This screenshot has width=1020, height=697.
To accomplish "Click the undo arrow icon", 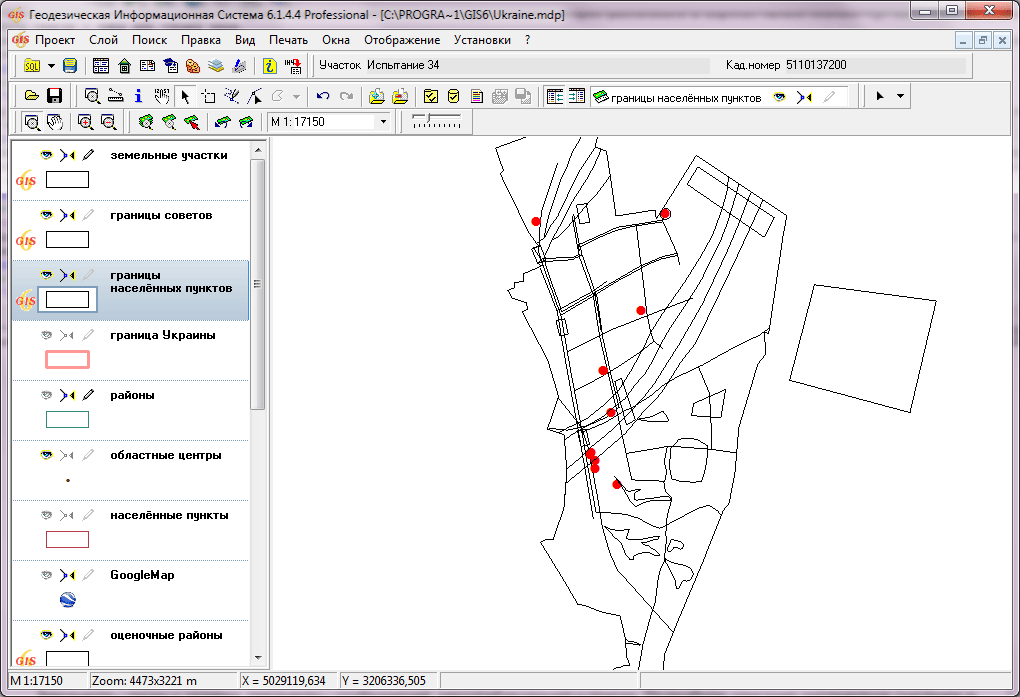I will pyautogui.click(x=322, y=96).
